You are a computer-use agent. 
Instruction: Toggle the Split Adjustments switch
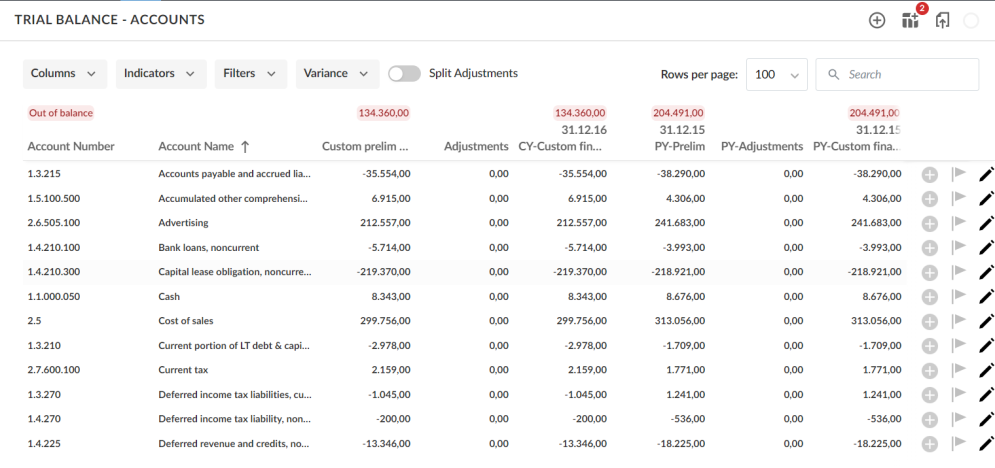pyautogui.click(x=404, y=73)
